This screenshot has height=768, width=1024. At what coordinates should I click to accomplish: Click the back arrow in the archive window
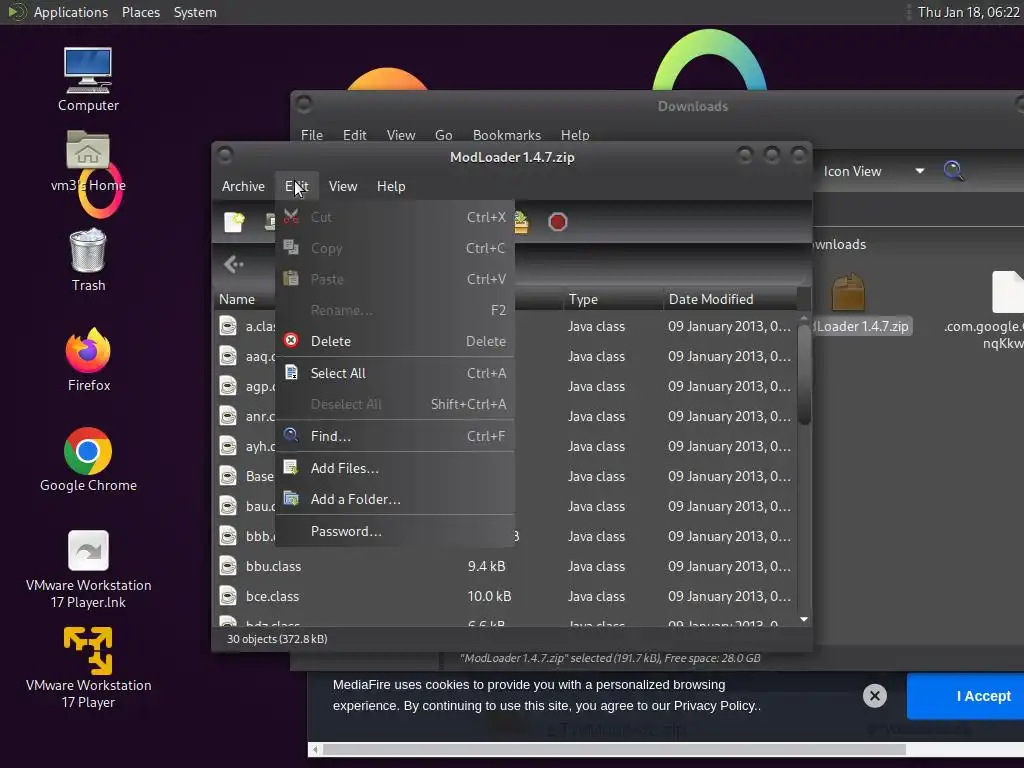233,264
